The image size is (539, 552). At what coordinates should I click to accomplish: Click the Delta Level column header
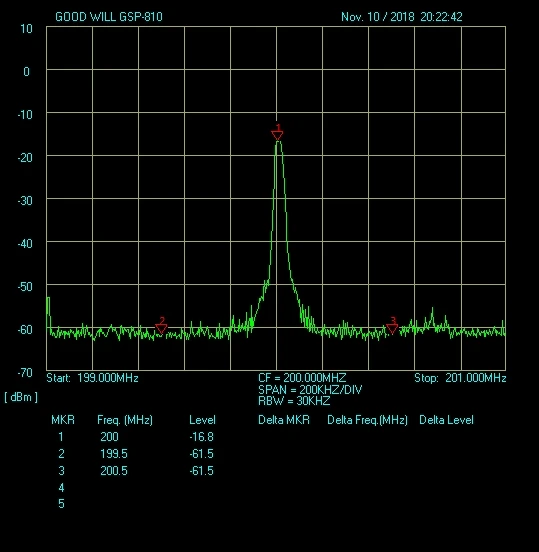[446, 420]
